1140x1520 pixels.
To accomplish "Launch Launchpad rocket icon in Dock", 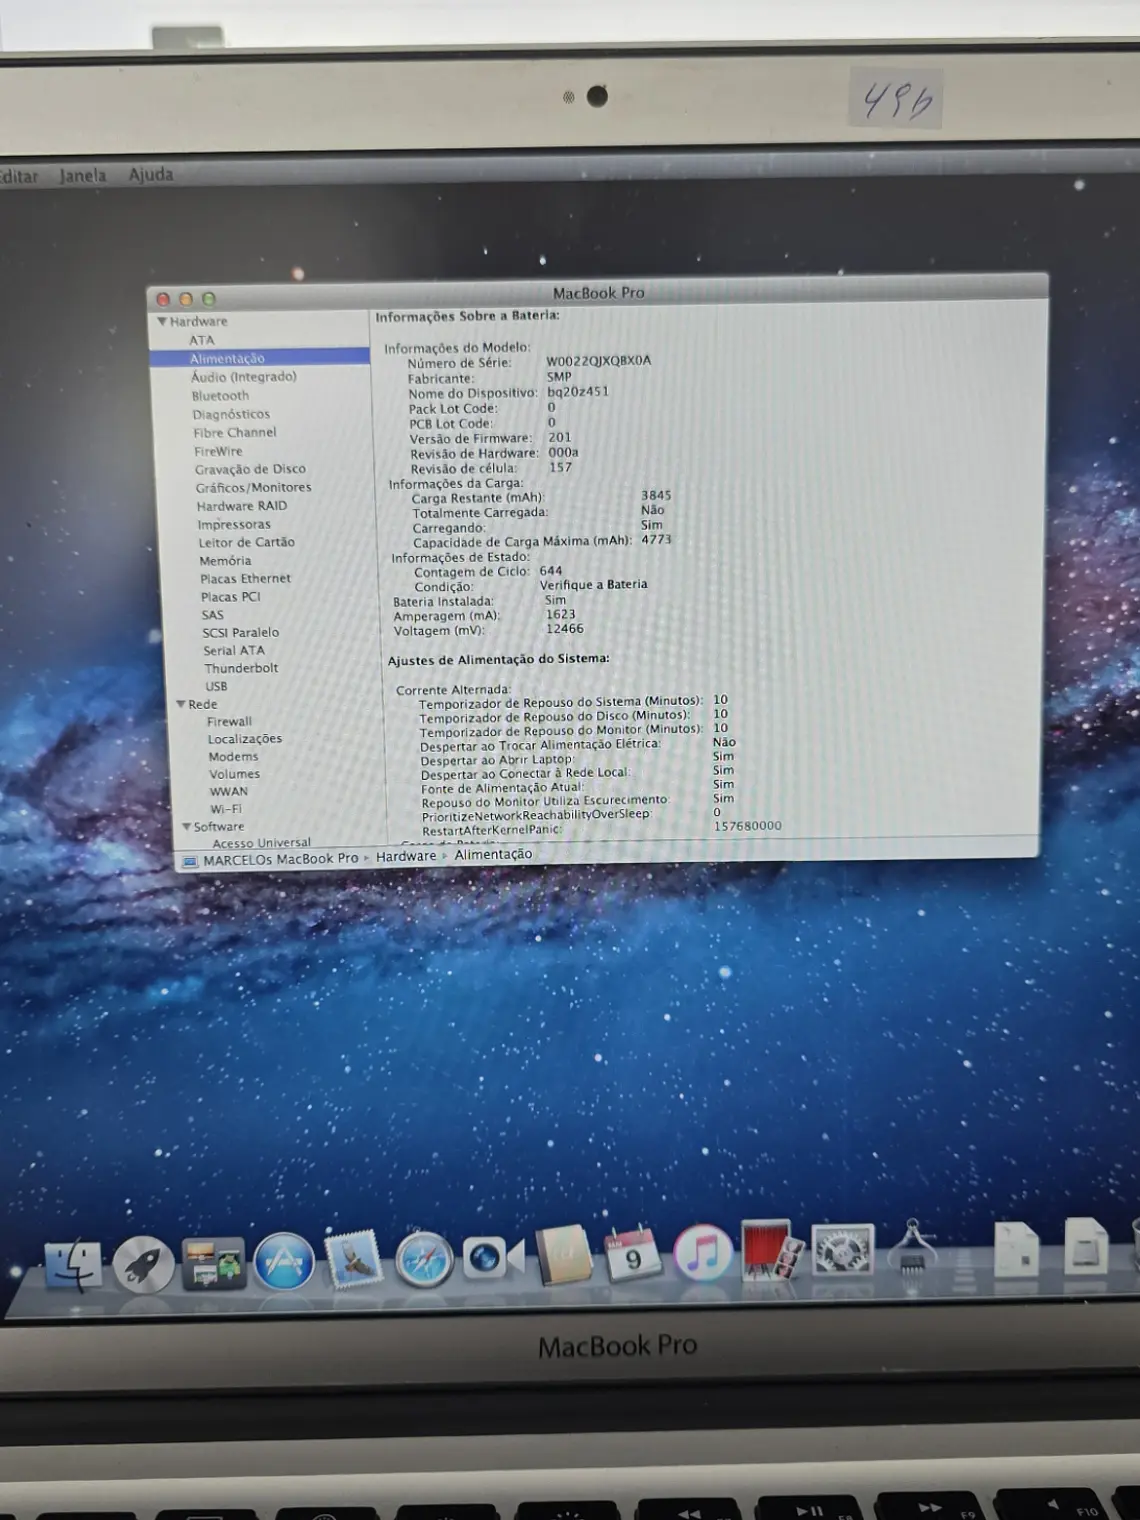I will coord(144,1265).
